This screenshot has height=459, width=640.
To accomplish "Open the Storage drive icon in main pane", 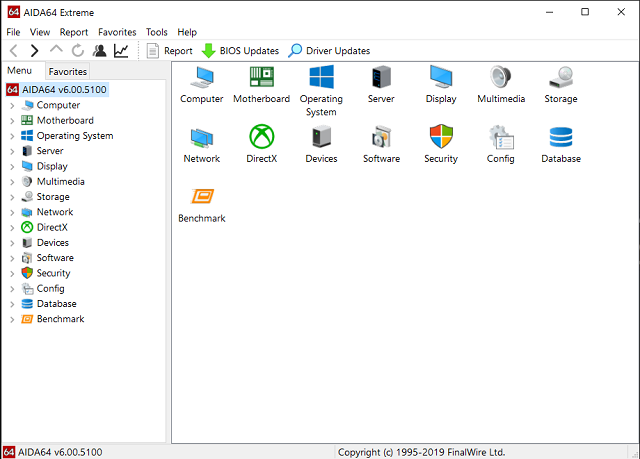I will click(561, 77).
